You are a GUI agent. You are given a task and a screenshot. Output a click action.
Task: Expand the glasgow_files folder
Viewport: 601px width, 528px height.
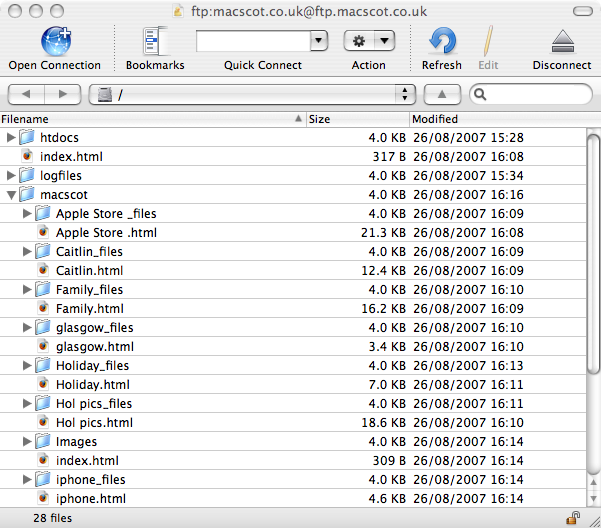pyautogui.click(x=27, y=327)
